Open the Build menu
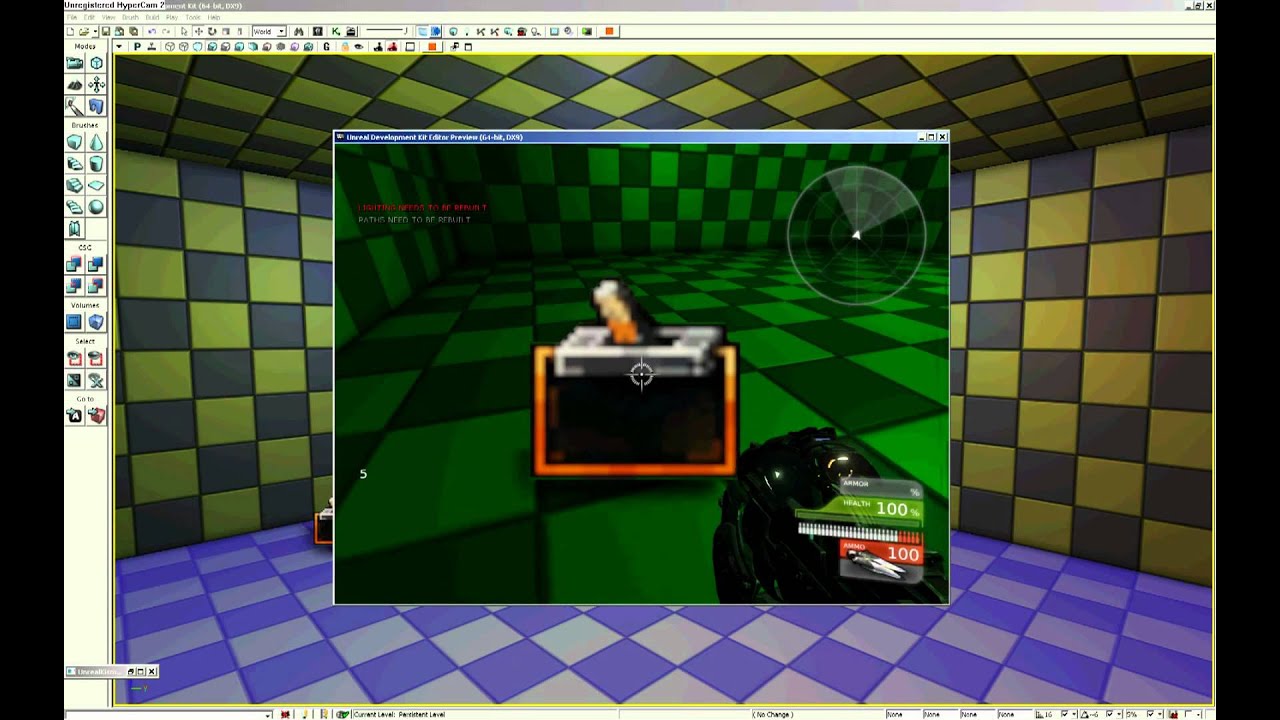The height and width of the screenshot is (720, 1280). click(x=152, y=17)
